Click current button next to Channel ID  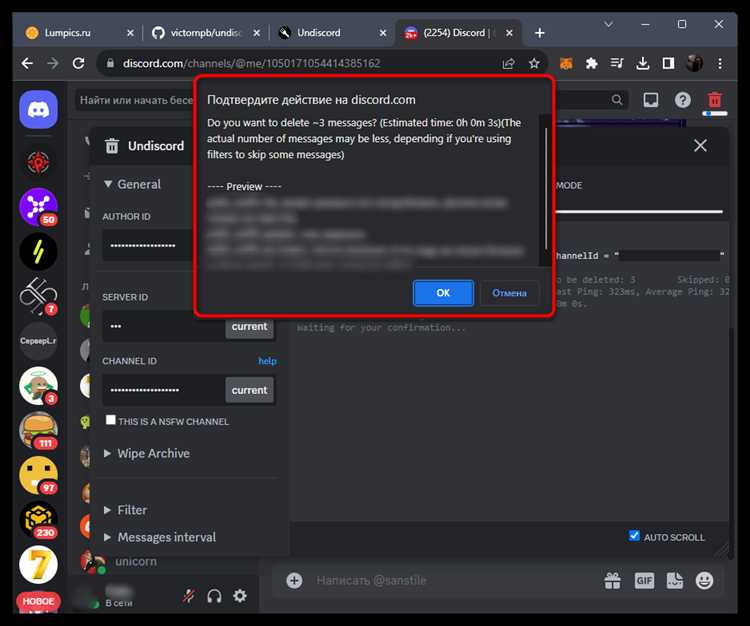click(x=250, y=390)
